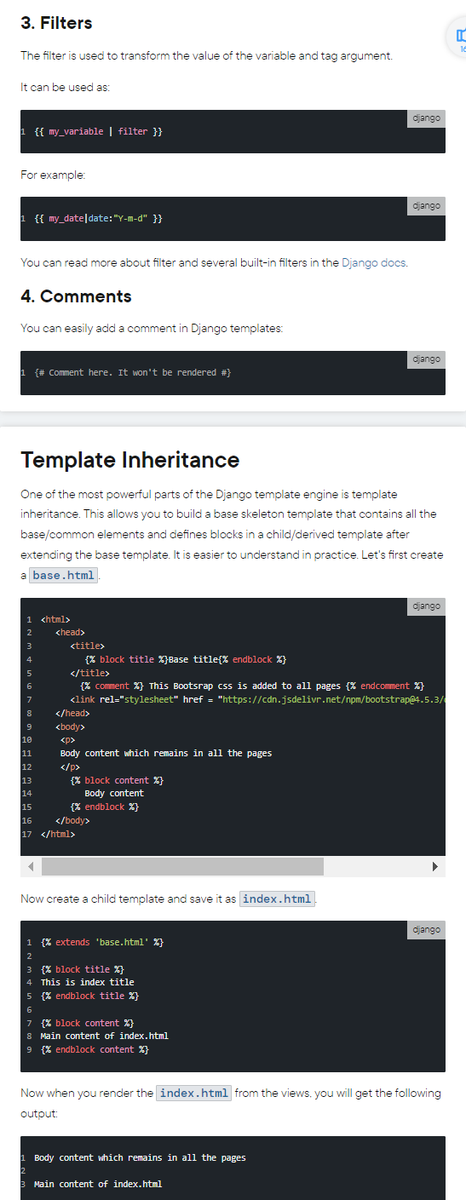Click django label on the <html> code block
The height and width of the screenshot is (1200, 466).
click(427, 607)
